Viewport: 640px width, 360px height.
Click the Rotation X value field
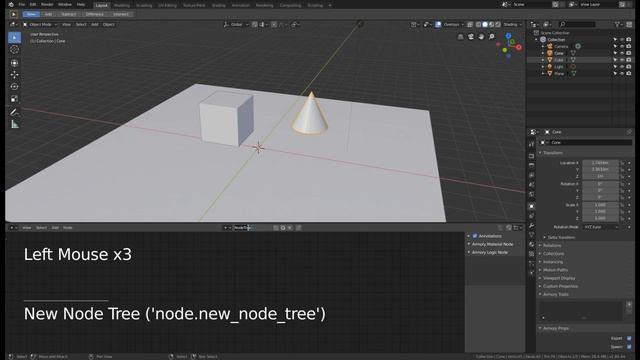click(x=600, y=184)
